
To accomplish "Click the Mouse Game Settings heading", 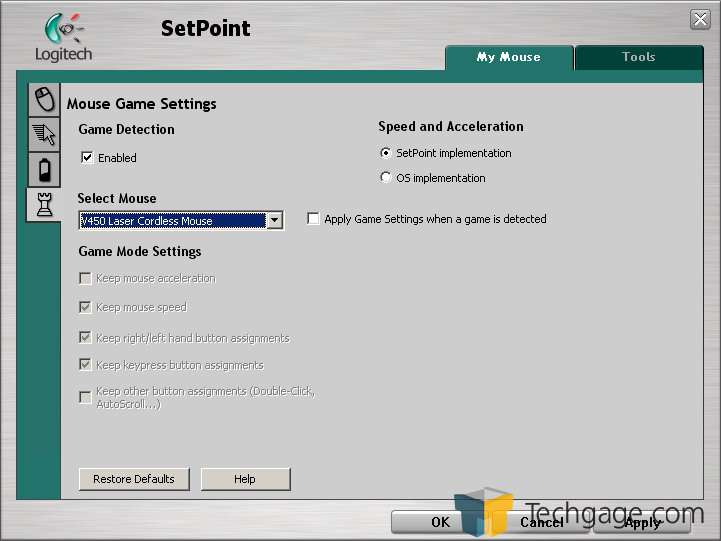I will coord(142,104).
